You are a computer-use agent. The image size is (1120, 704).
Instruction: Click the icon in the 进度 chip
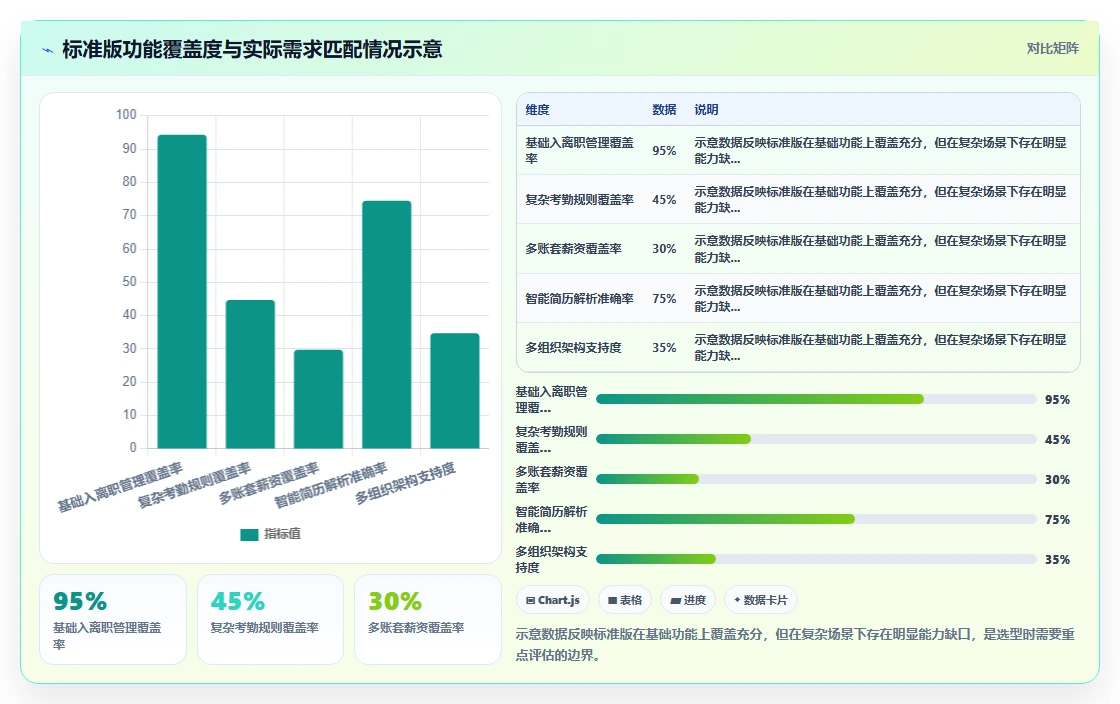coord(675,601)
